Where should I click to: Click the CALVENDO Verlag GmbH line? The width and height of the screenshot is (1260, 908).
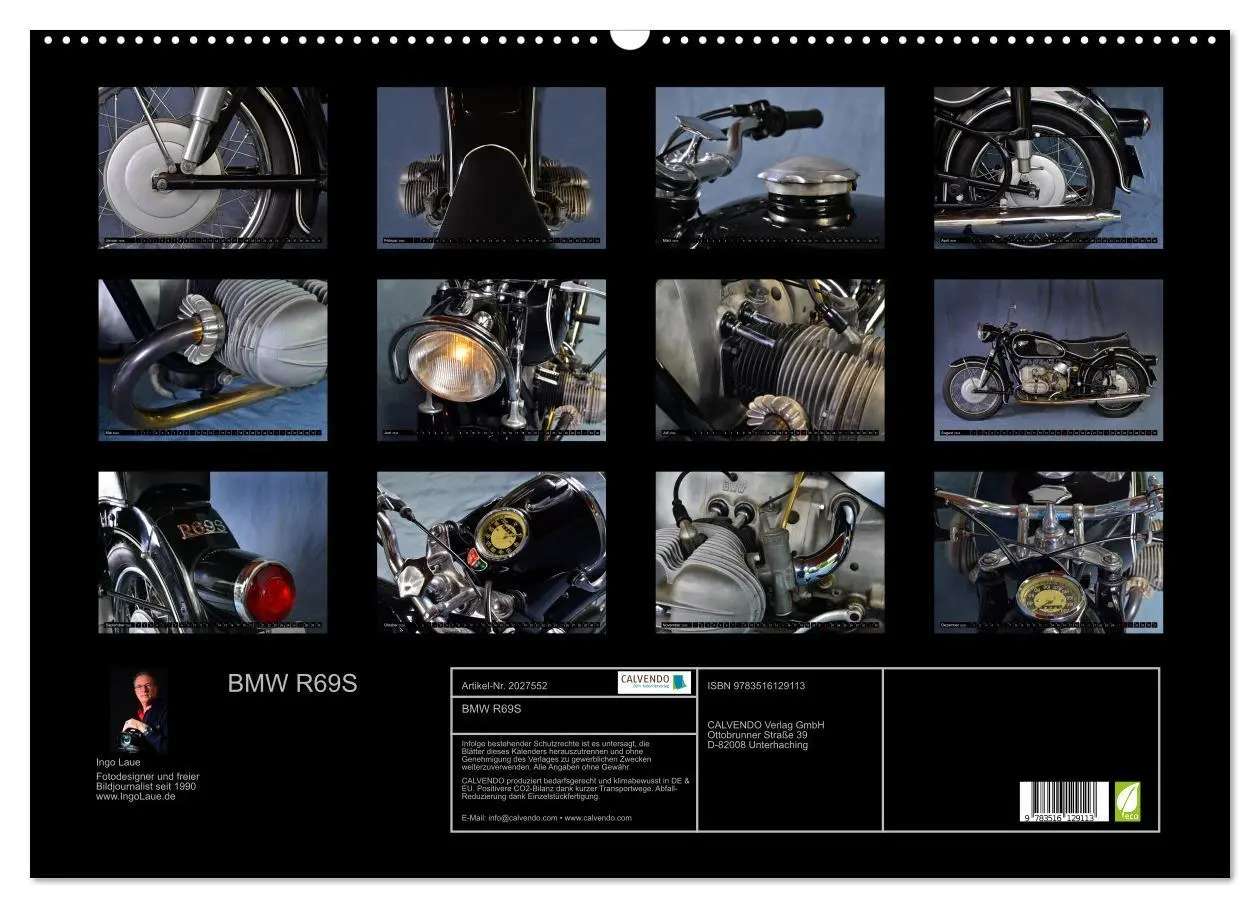click(x=766, y=725)
